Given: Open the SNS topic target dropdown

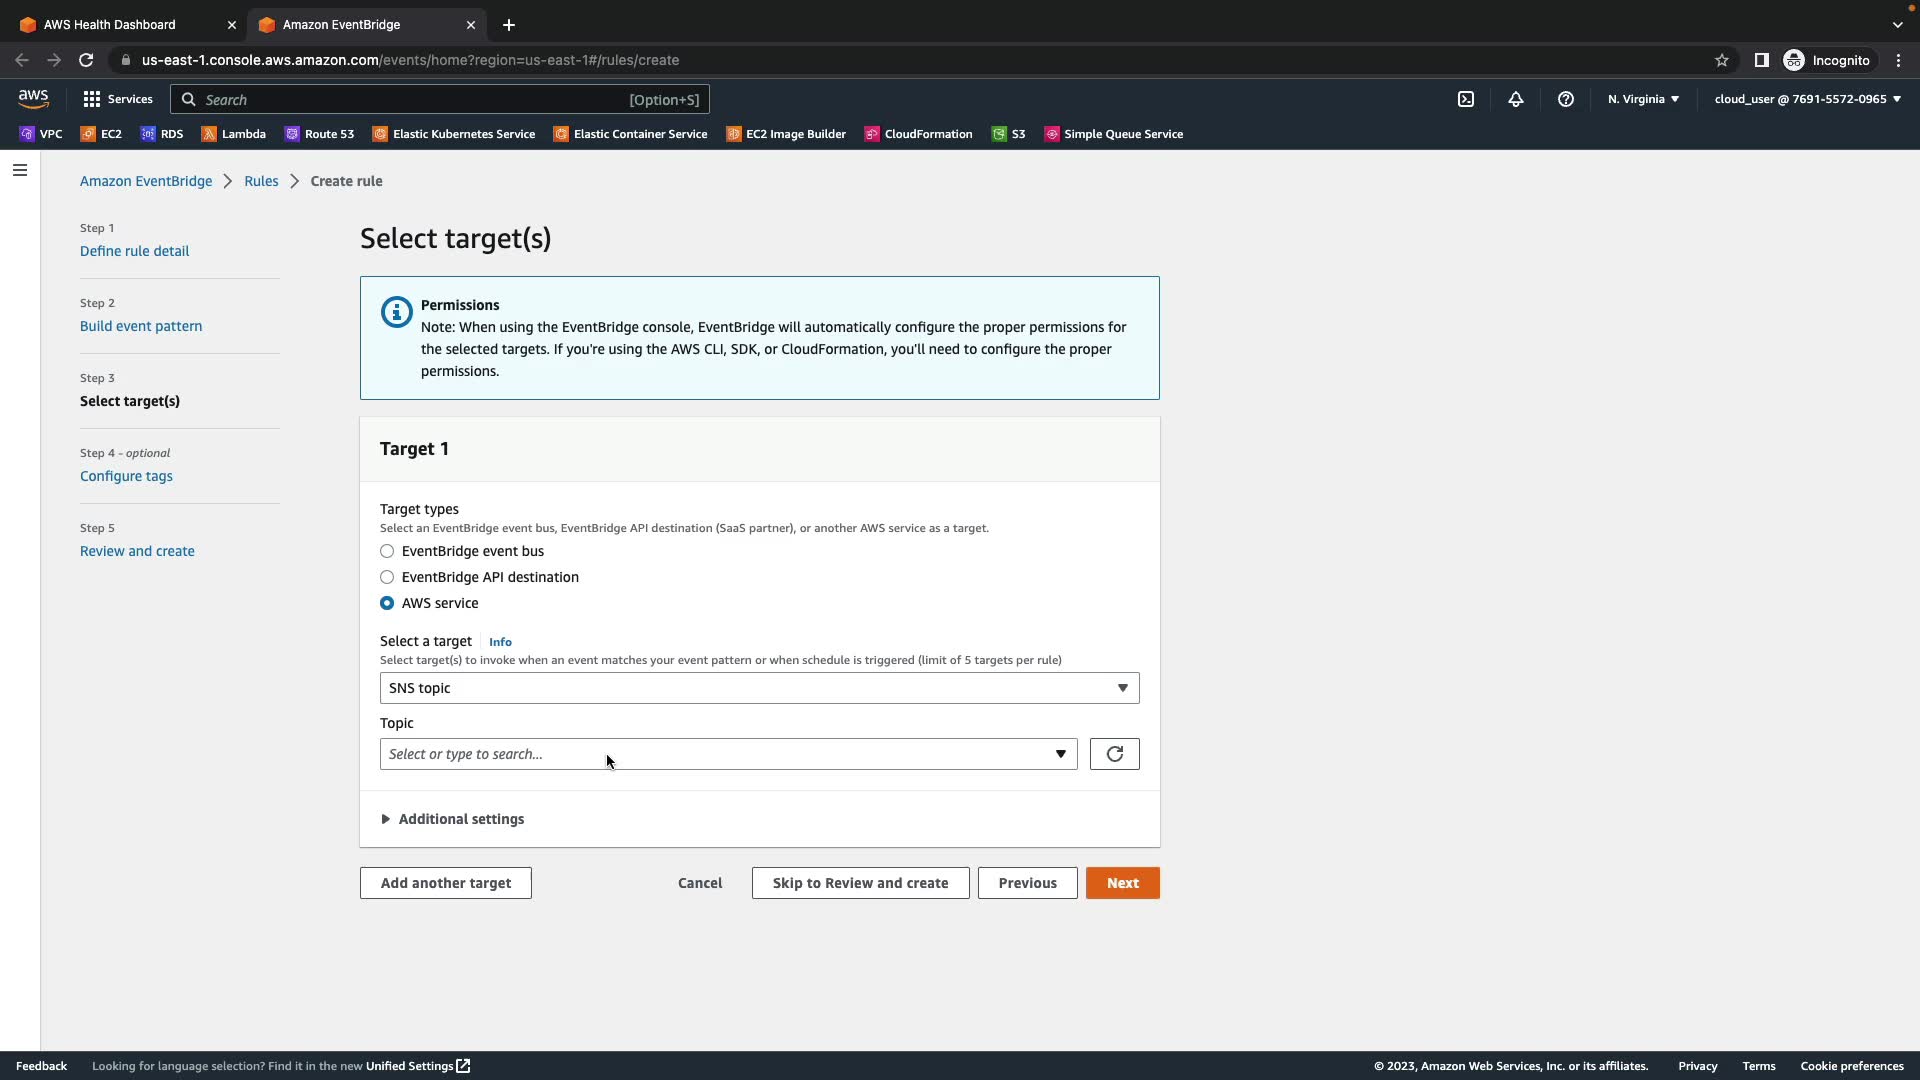Looking at the screenshot, I should coord(759,688).
